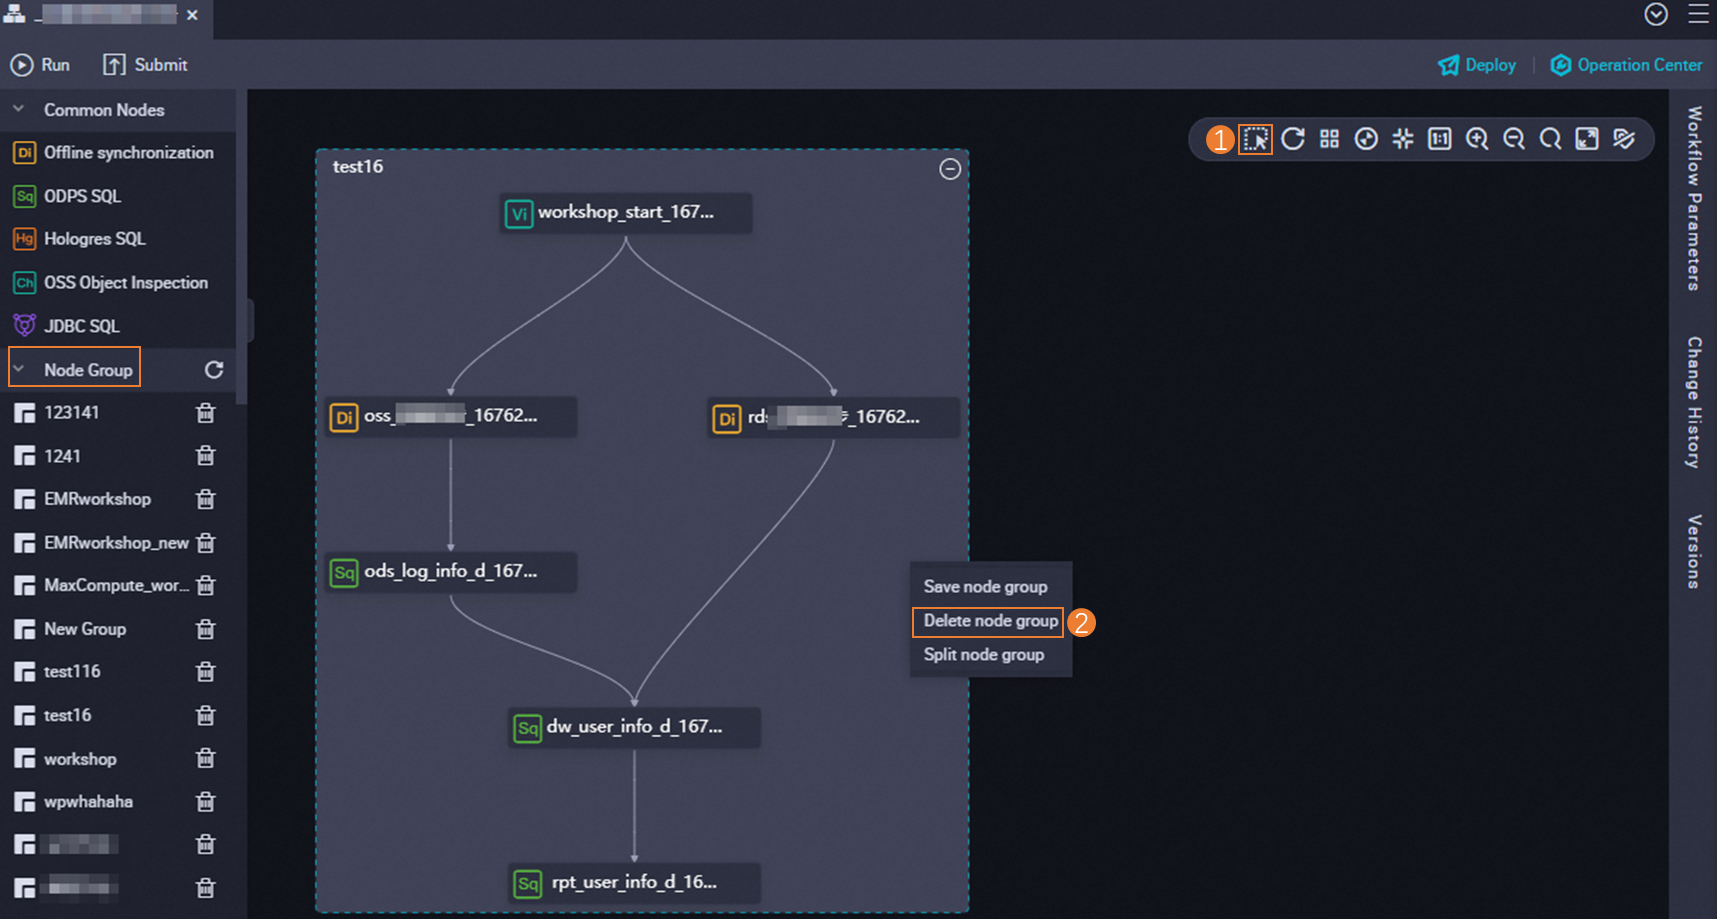1717x919 pixels.
Task: Remove EMRworkshop with its trash icon
Action: click(x=206, y=499)
